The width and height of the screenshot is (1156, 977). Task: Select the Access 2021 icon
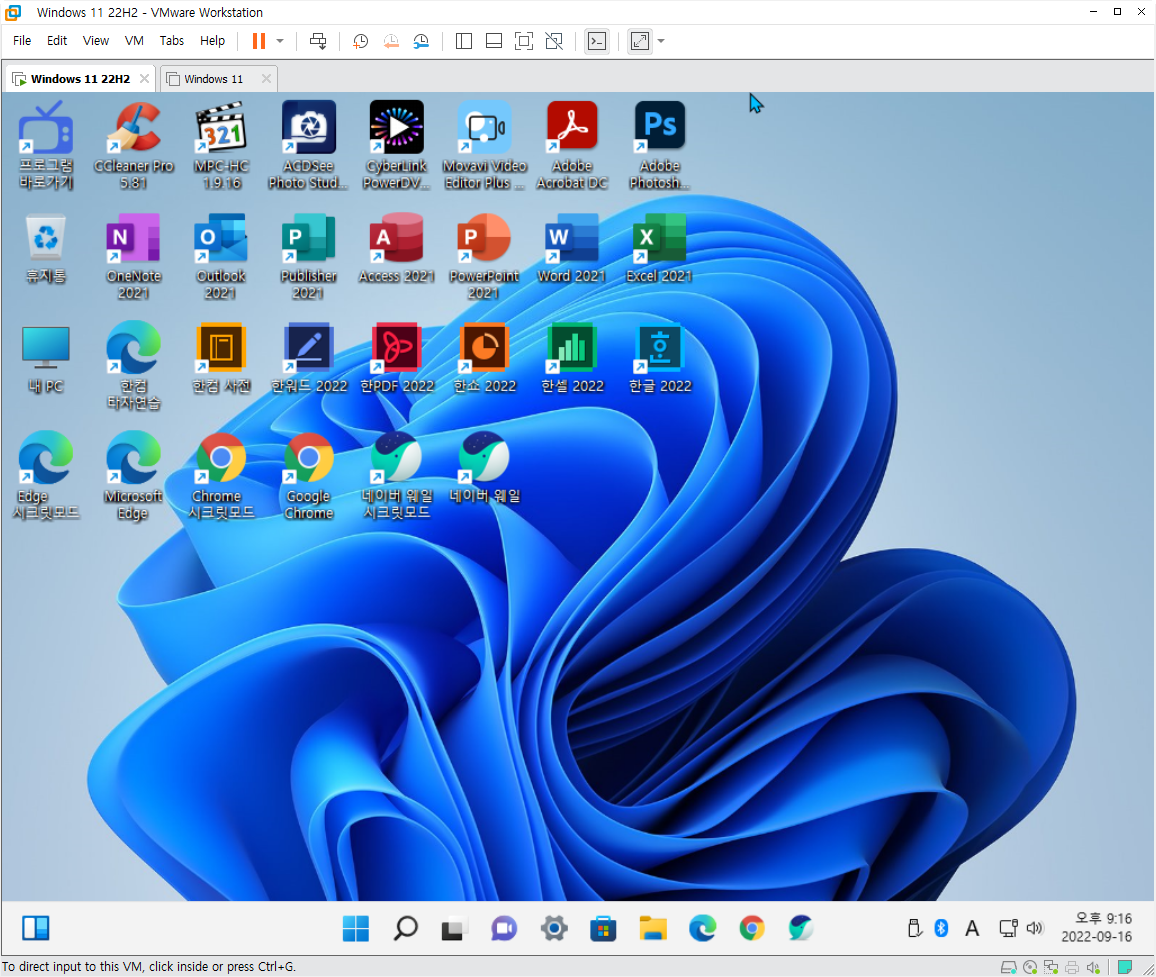[x=397, y=248]
